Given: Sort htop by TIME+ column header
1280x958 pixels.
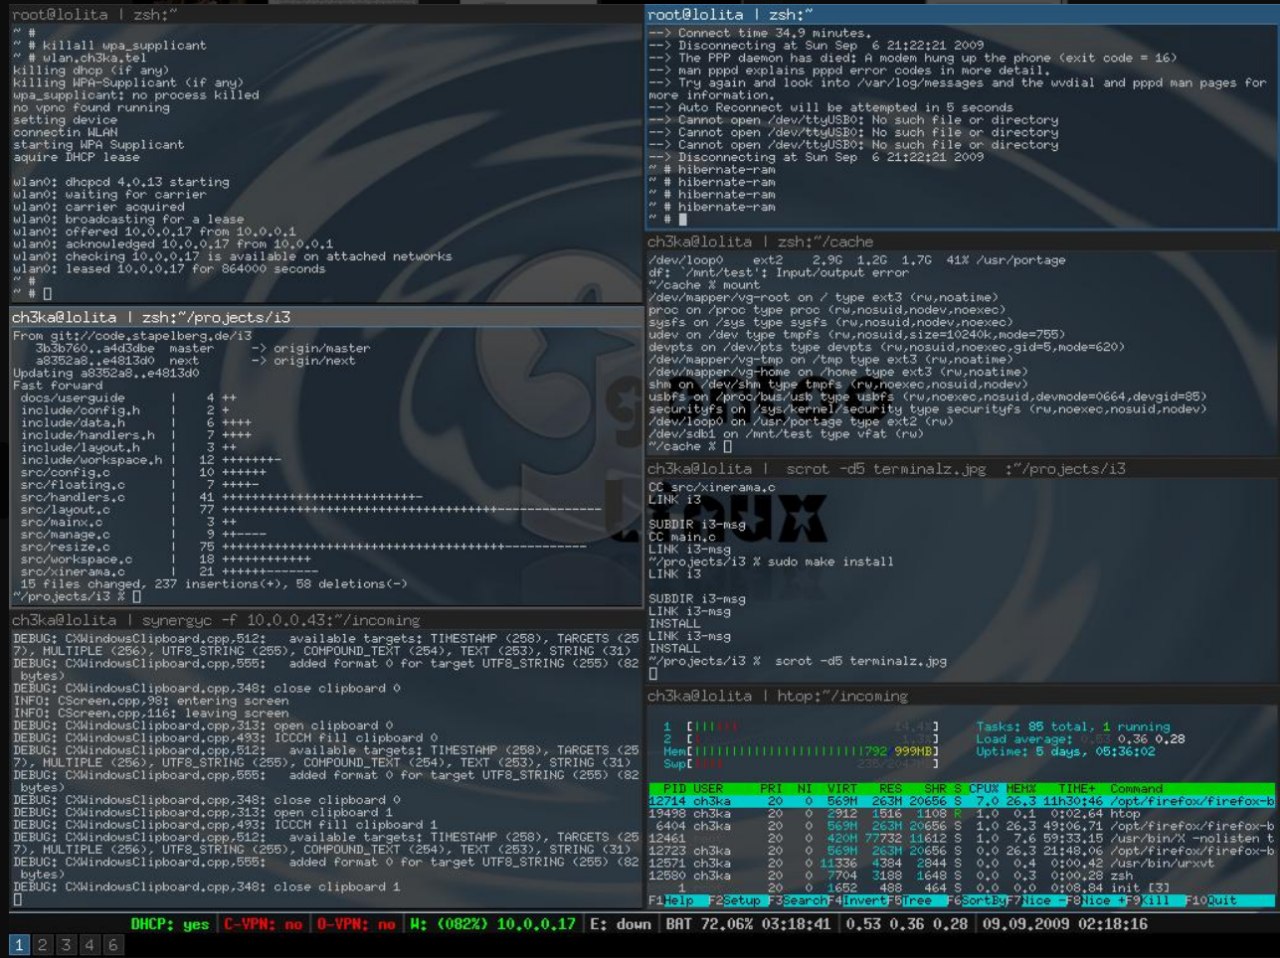Looking at the screenshot, I should pyautogui.click(x=1076, y=788).
